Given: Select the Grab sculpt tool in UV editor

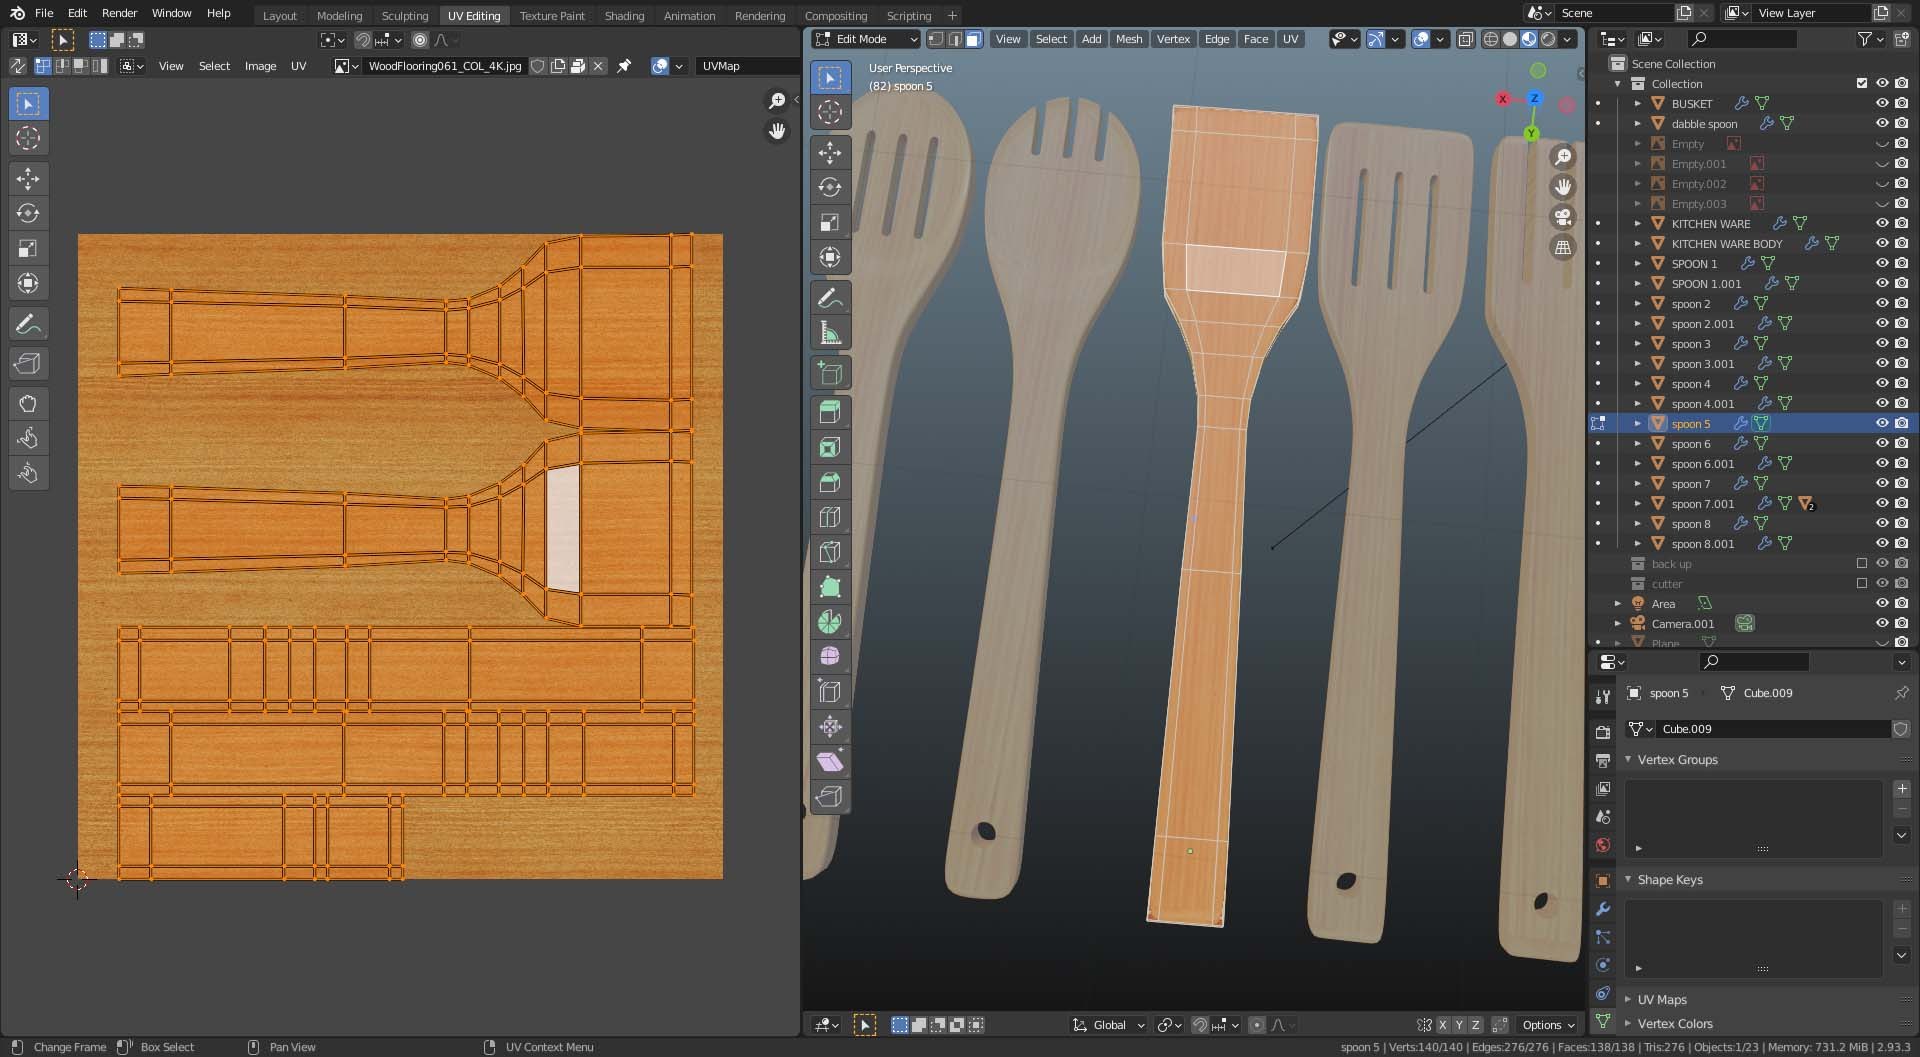Looking at the screenshot, I should pyautogui.click(x=28, y=404).
